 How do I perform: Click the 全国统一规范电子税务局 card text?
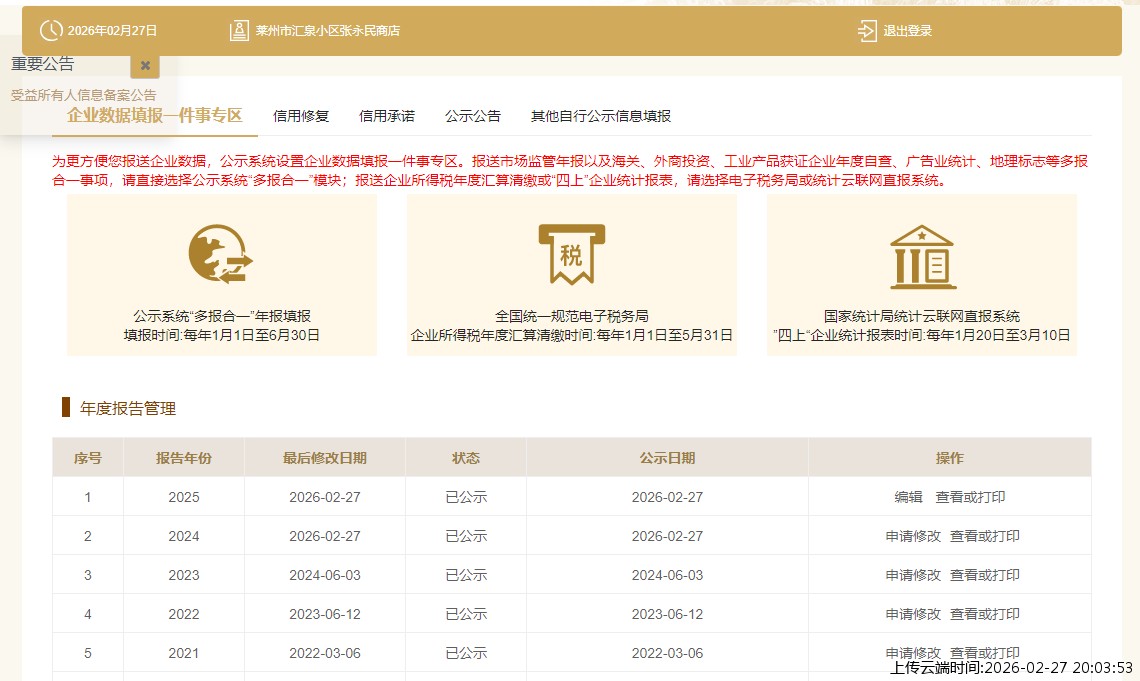(571, 316)
